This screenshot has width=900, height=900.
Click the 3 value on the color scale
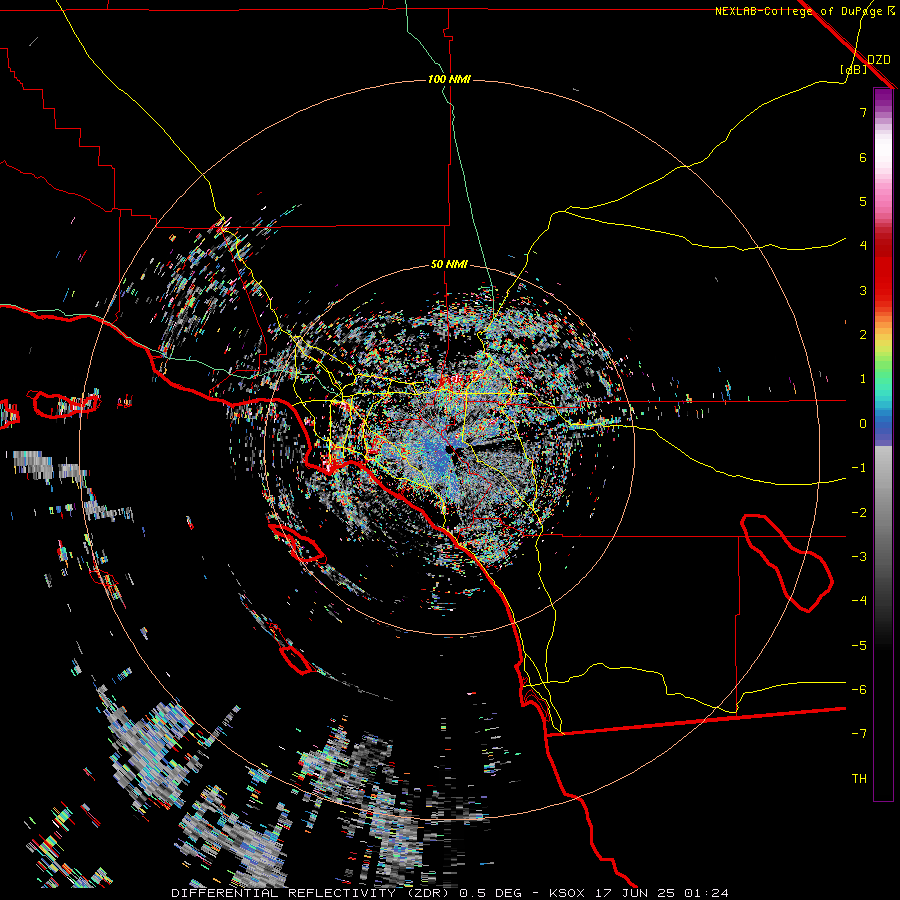863,290
